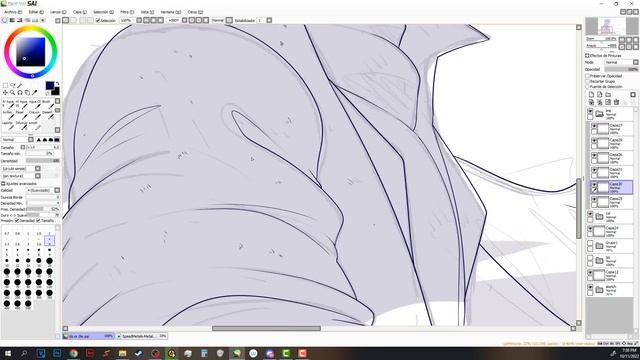
Task: Open the Ventana menu
Action: point(170,12)
